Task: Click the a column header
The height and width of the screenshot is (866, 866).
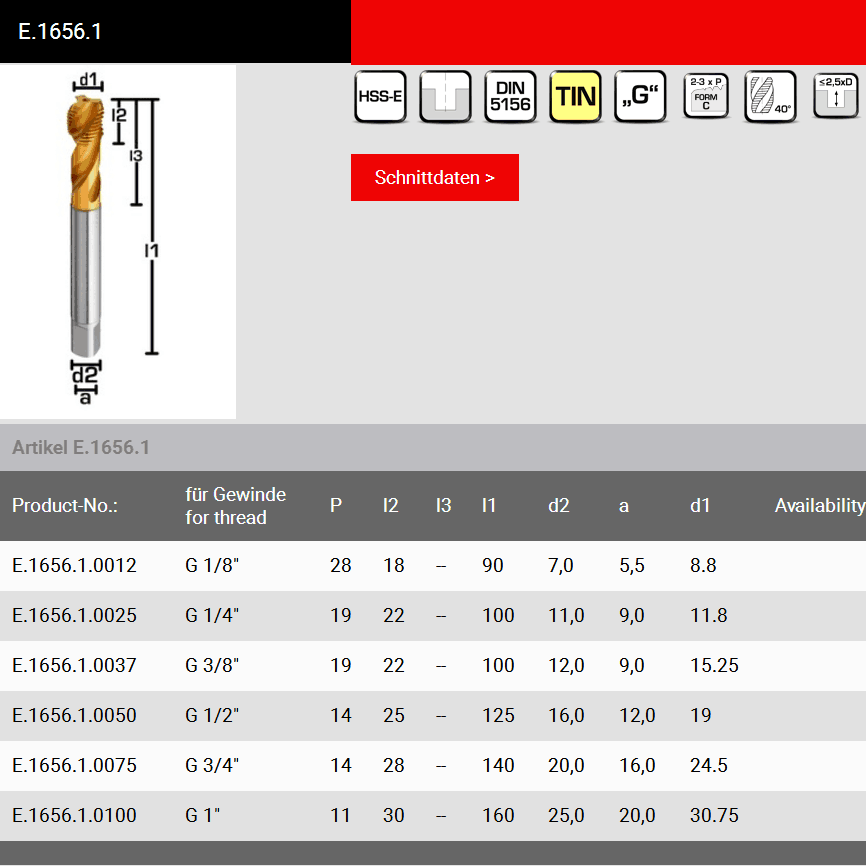Action: (624, 506)
